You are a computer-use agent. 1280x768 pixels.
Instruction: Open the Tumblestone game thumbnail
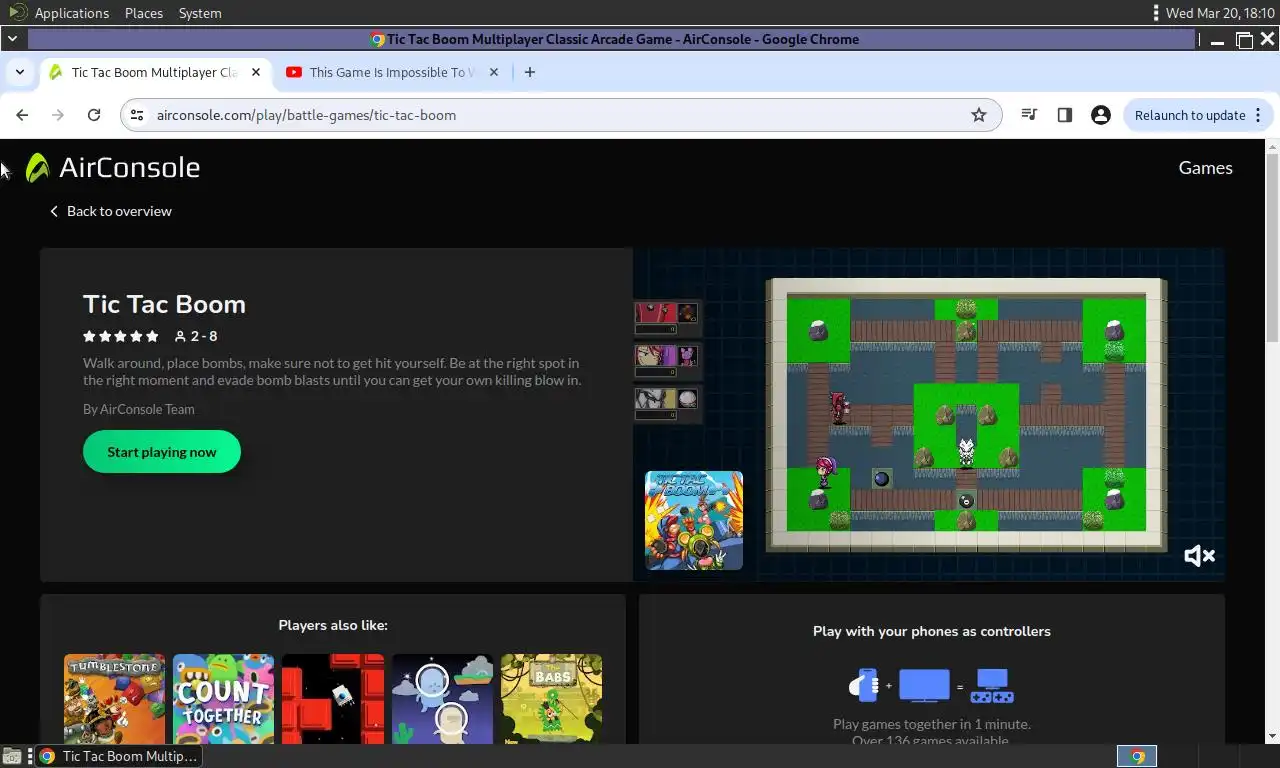click(114, 699)
